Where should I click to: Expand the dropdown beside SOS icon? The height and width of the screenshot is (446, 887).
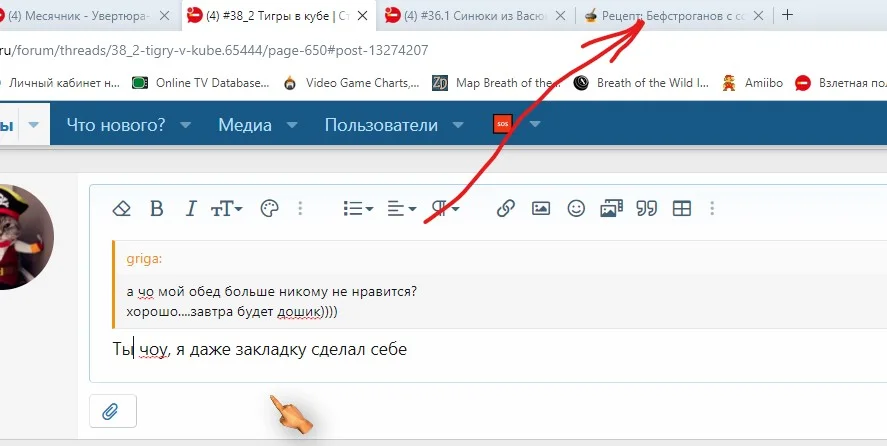[x=535, y=124]
